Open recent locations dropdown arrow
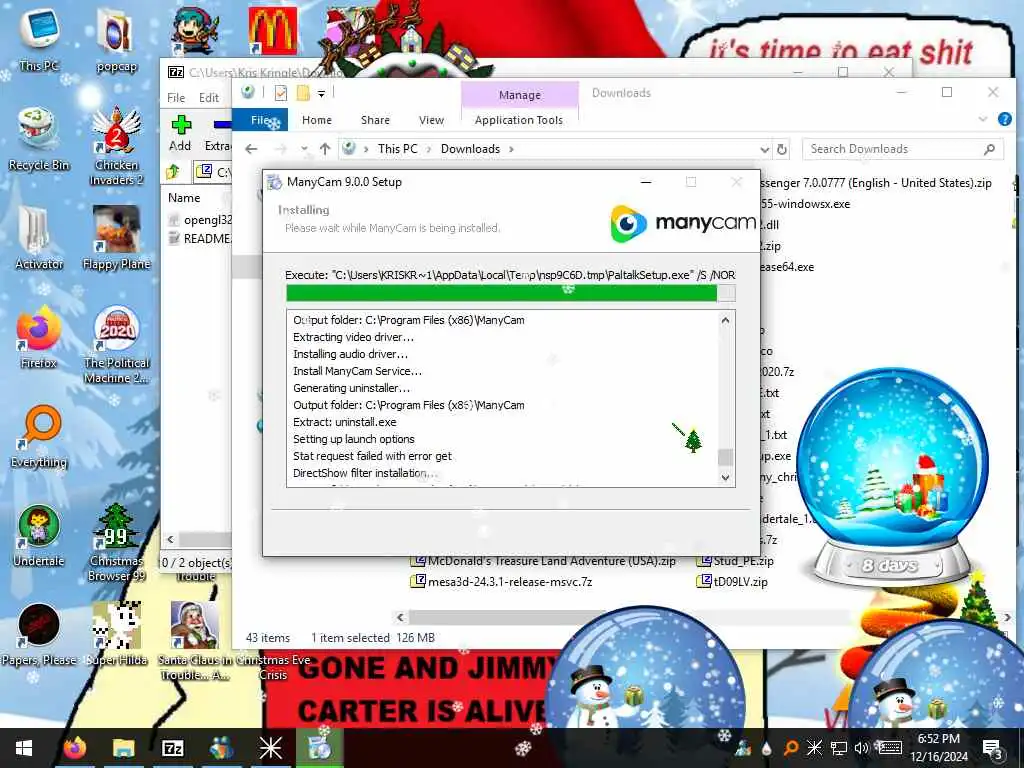This screenshot has width=1024, height=768. (x=304, y=149)
